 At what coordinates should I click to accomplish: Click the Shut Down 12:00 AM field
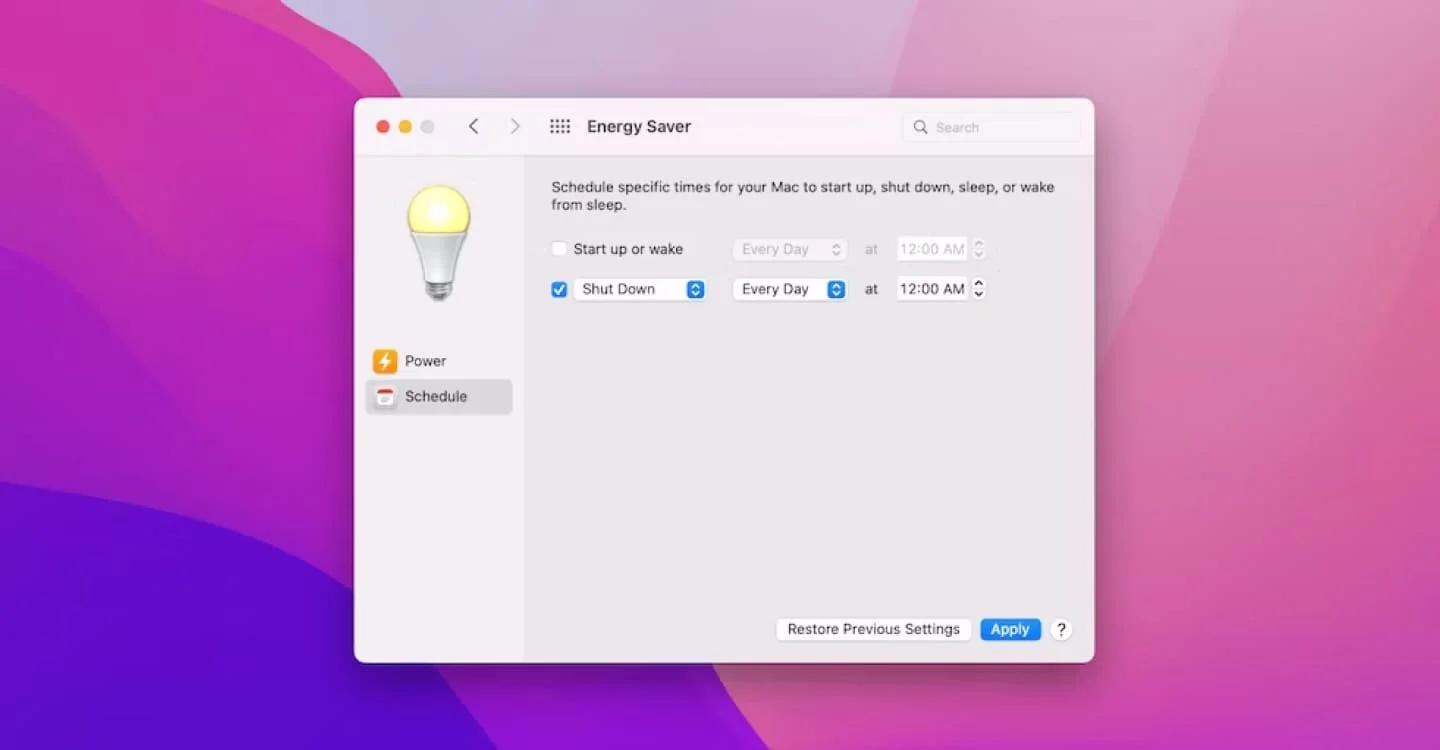[x=932, y=289]
